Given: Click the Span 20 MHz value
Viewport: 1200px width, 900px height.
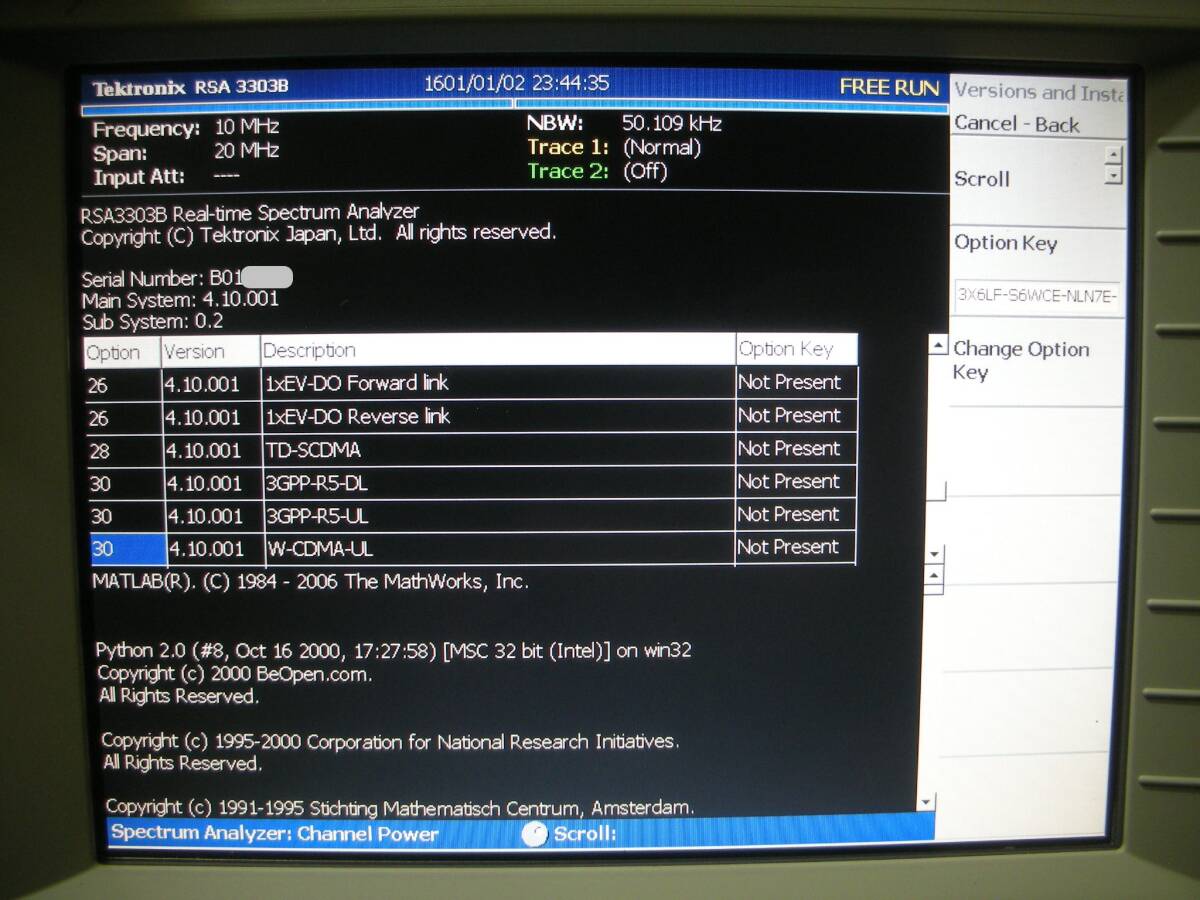Looking at the screenshot, I should (246, 151).
